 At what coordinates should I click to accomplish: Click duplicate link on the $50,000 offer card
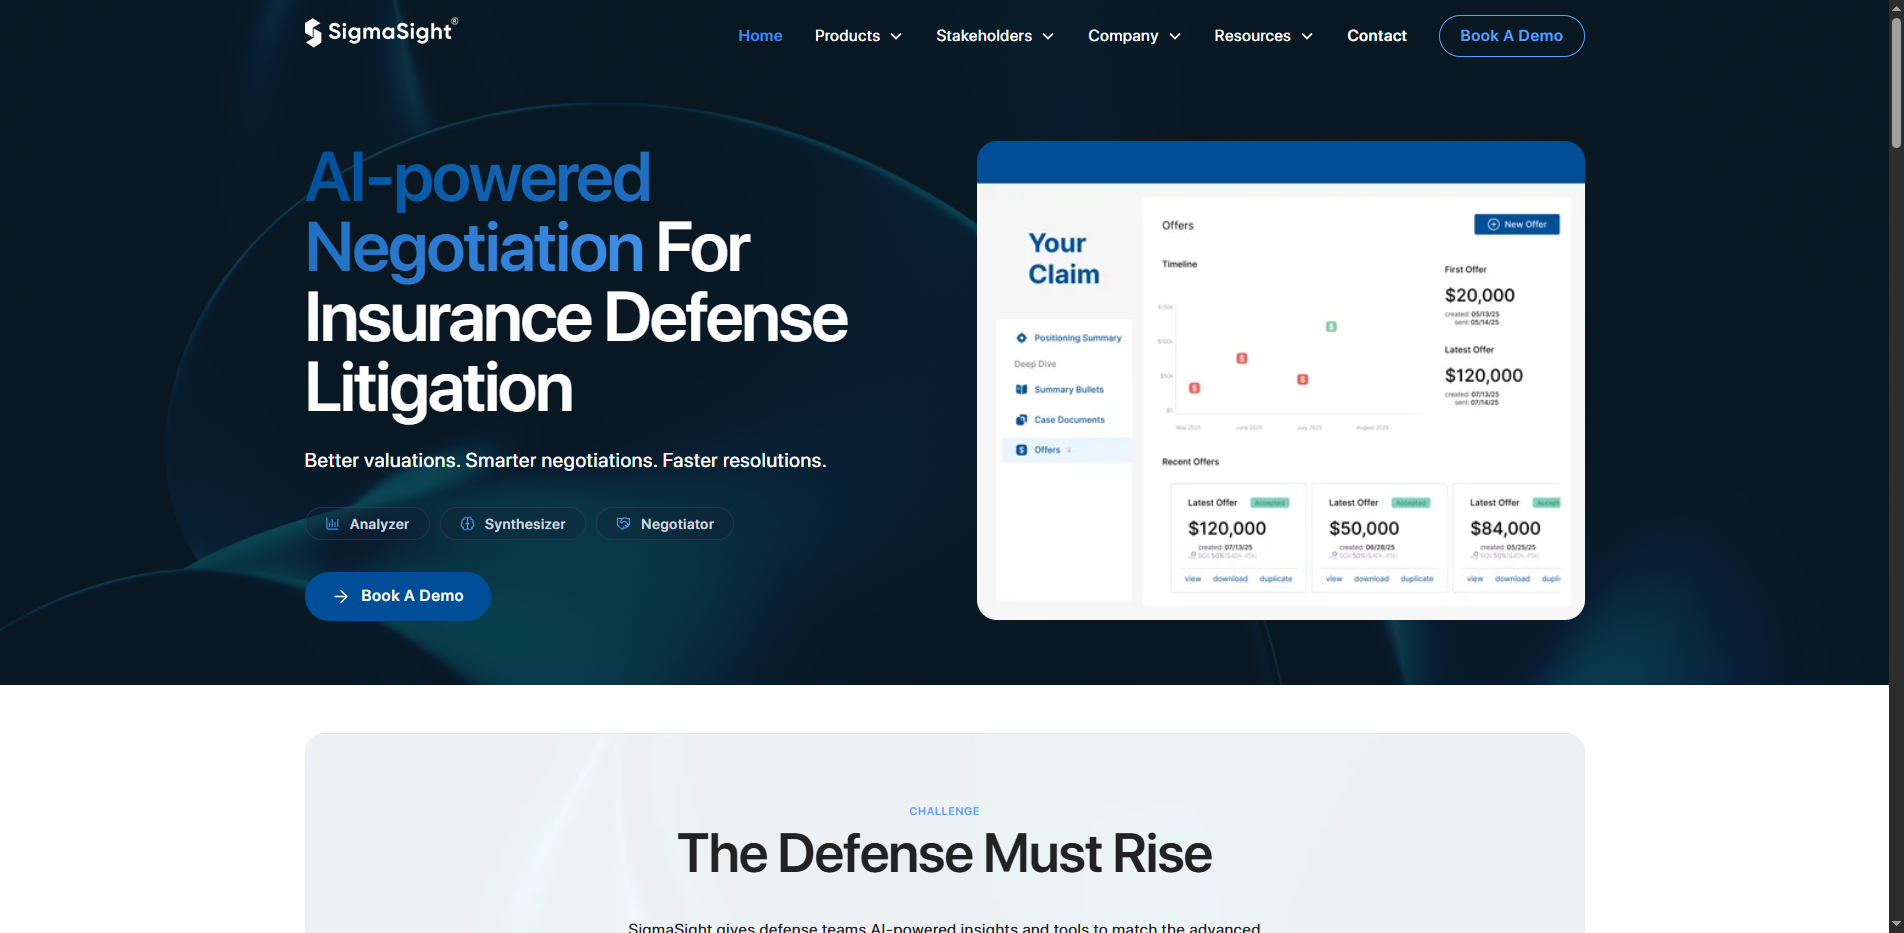[1417, 579]
